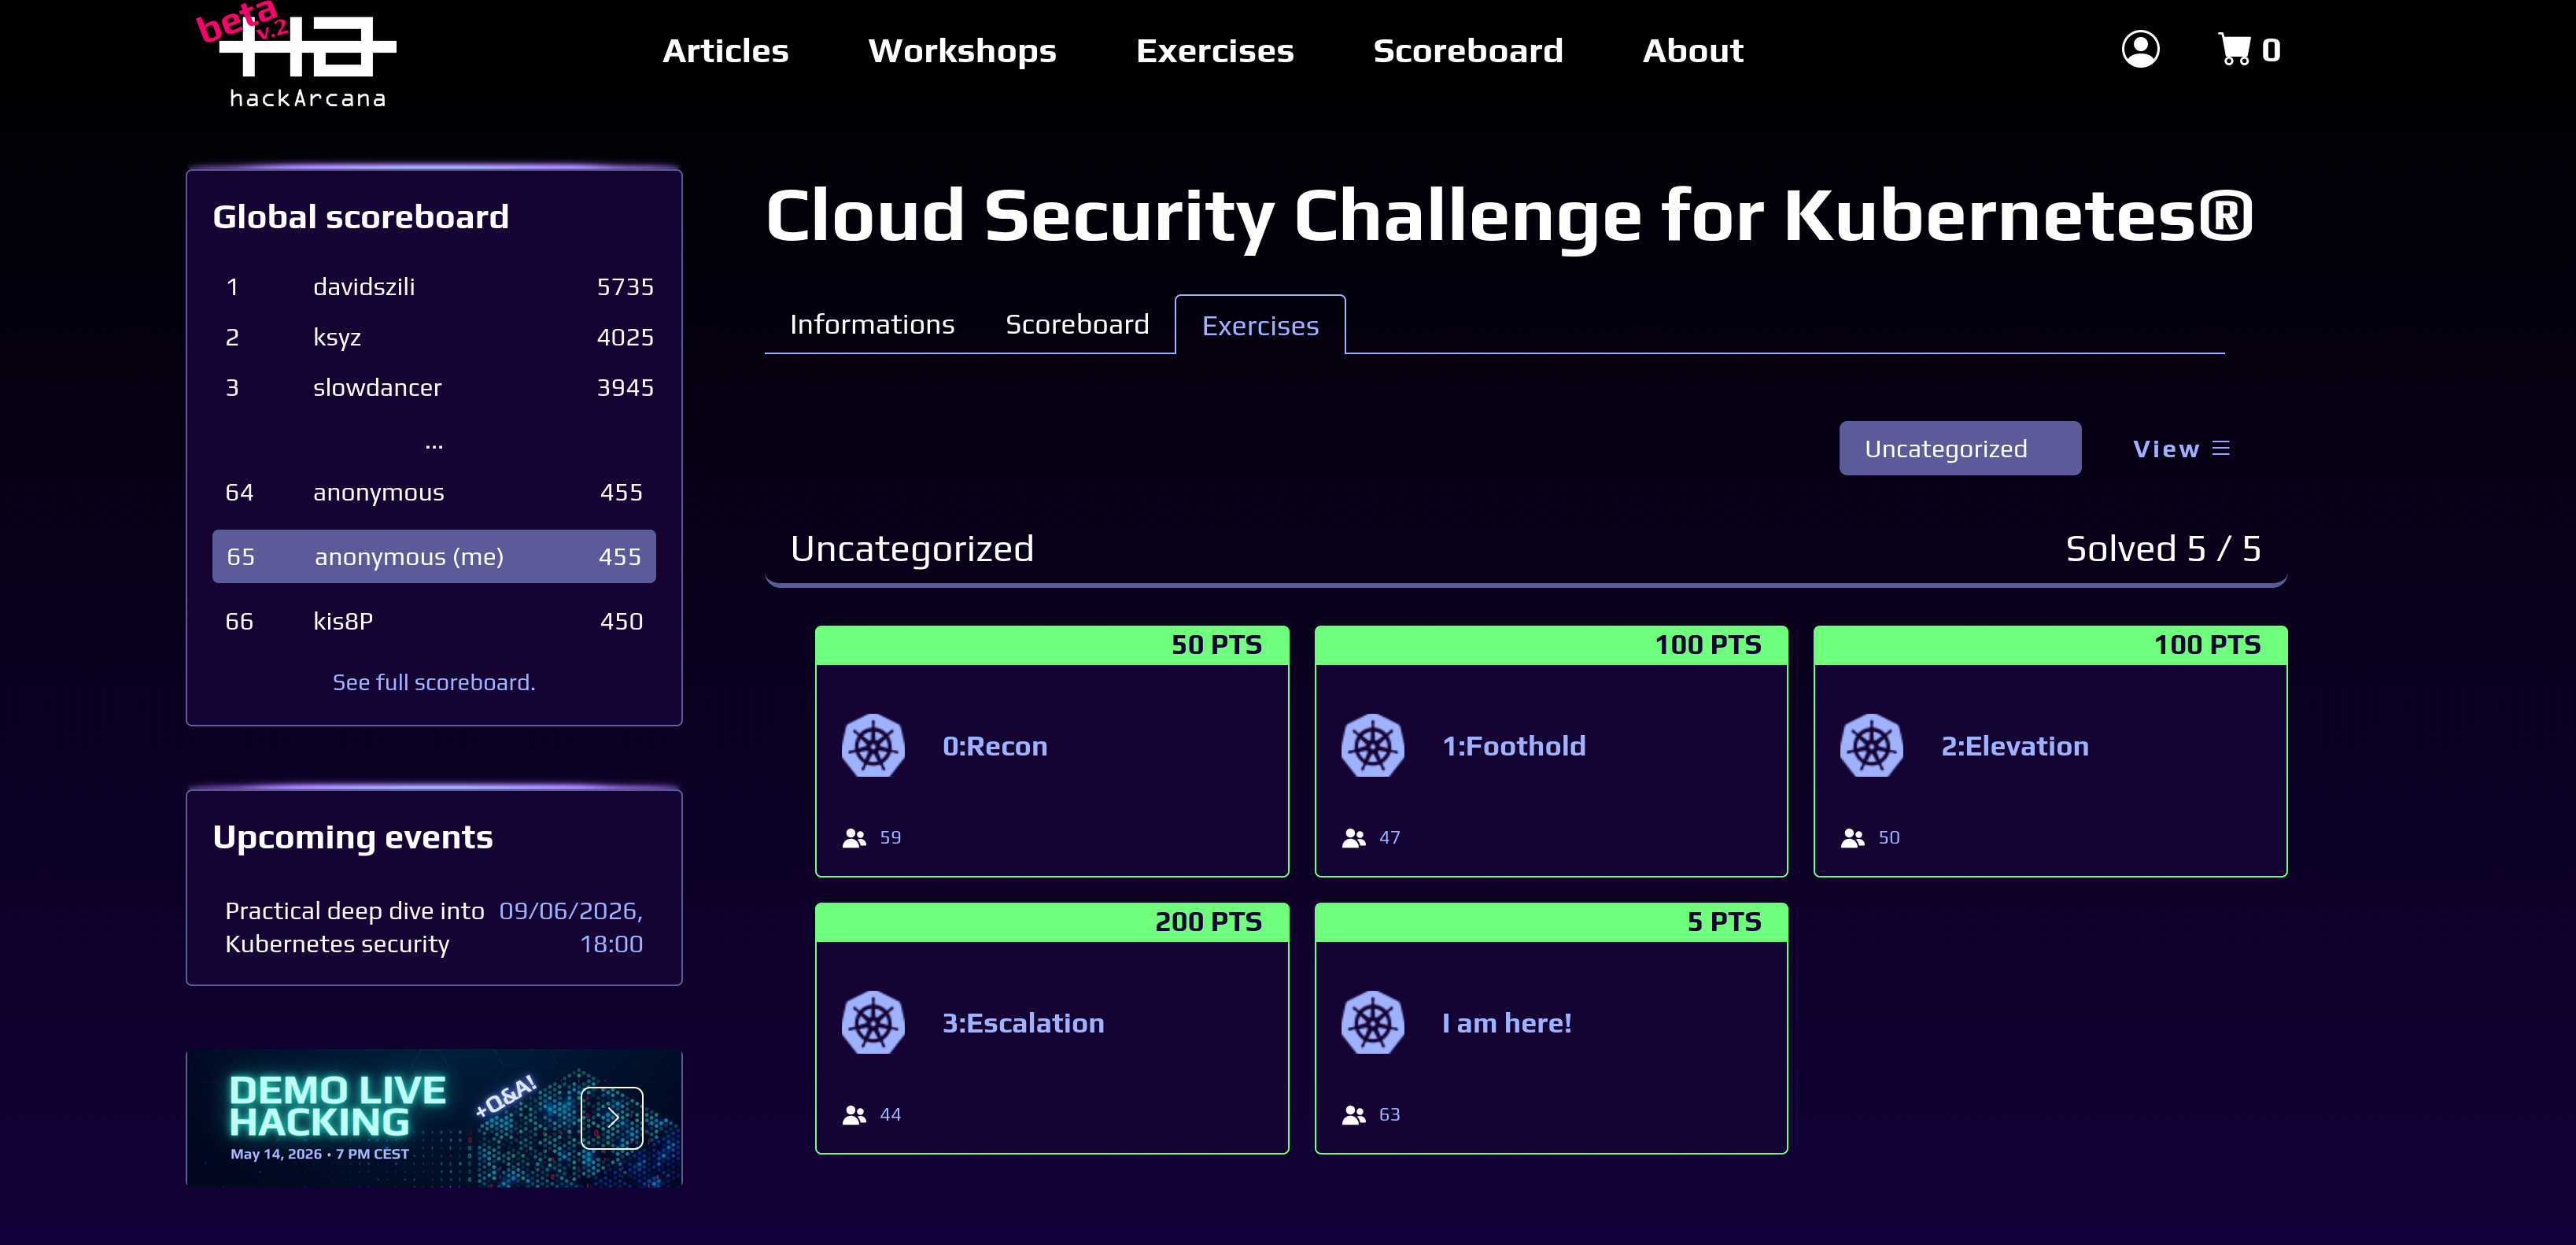2576x1245 pixels.
Task: Follow the See full scoreboard link
Action: [x=434, y=683]
